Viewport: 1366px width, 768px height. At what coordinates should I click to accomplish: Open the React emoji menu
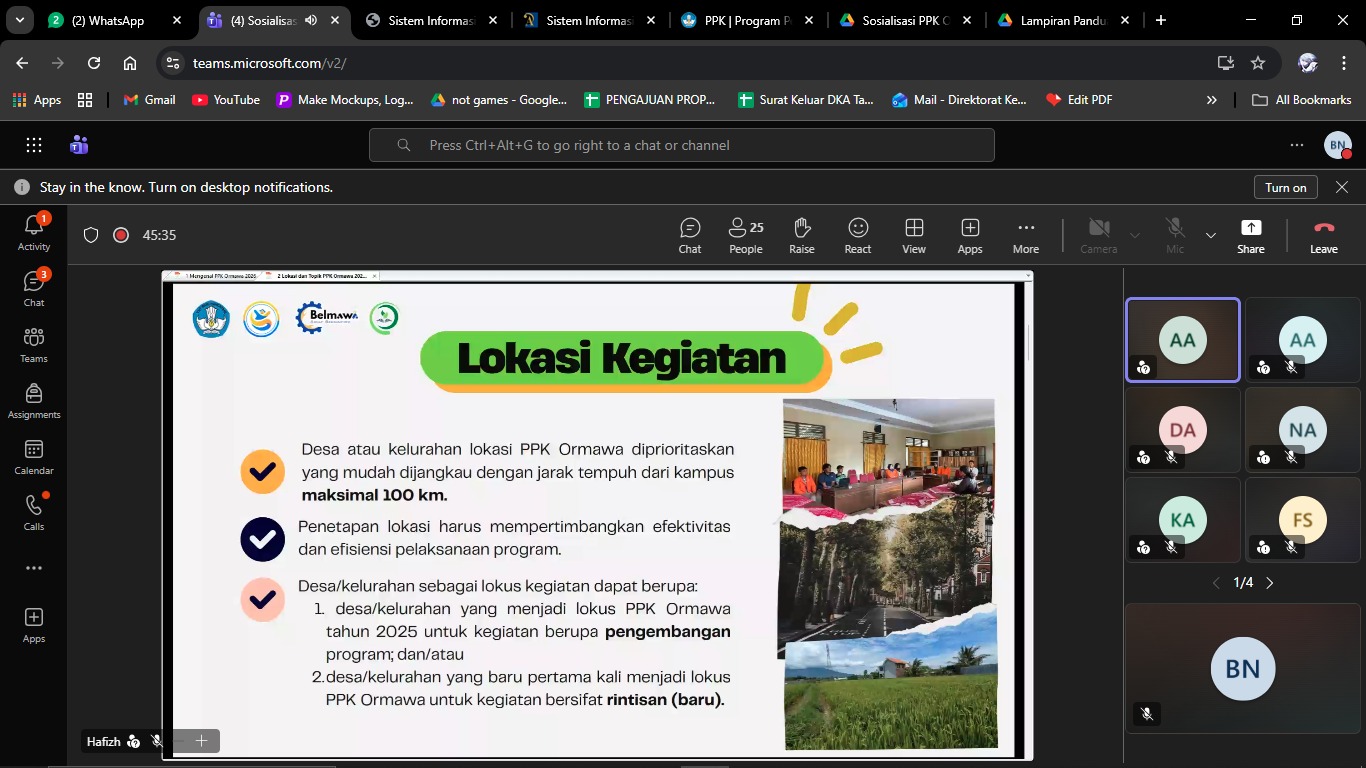tap(857, 236)
